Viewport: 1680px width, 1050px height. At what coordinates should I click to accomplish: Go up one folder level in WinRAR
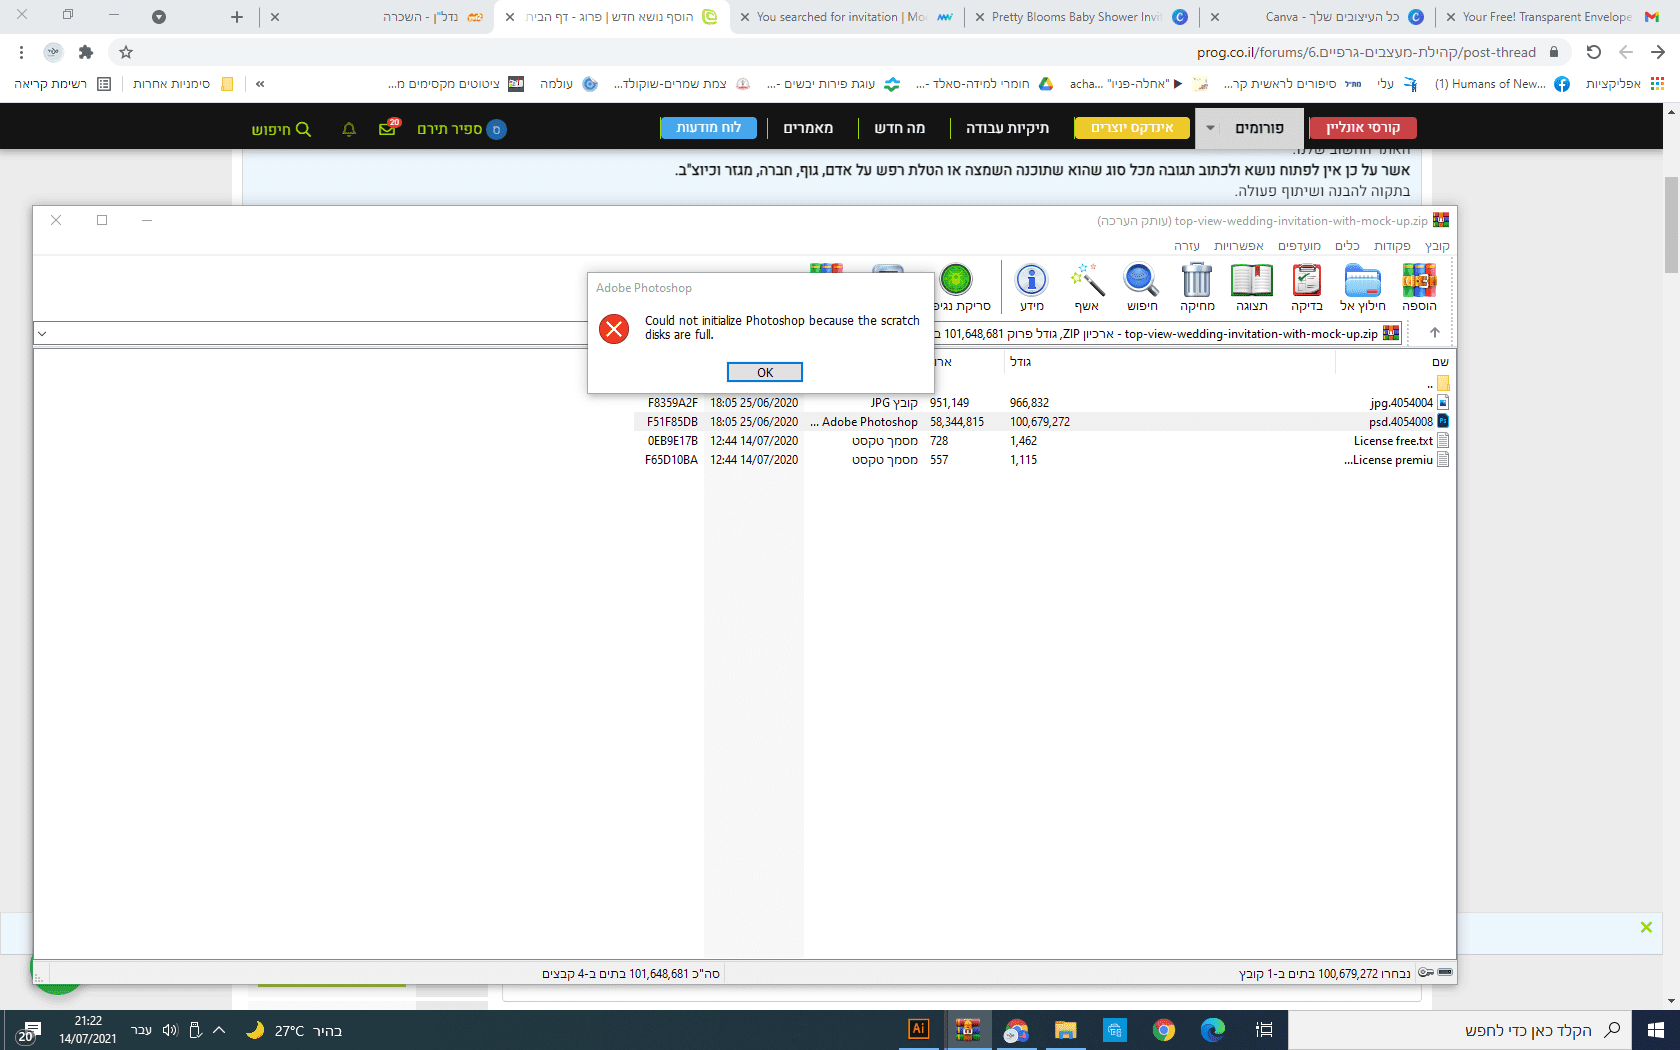[1435, 333]
